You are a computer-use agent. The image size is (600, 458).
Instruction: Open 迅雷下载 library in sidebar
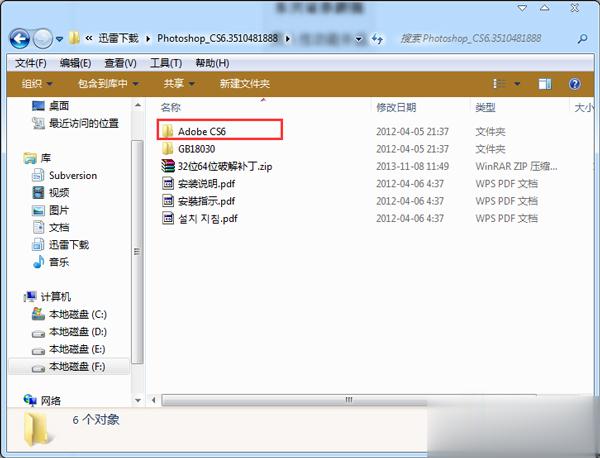coord(68,245)
